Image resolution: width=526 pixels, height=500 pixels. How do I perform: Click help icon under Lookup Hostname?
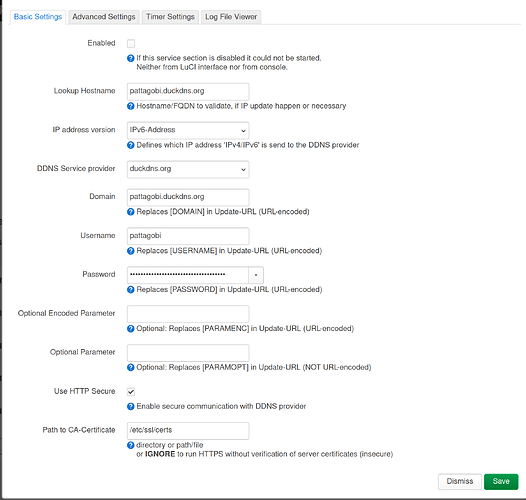pyautogui.click(x=130, y=106)
